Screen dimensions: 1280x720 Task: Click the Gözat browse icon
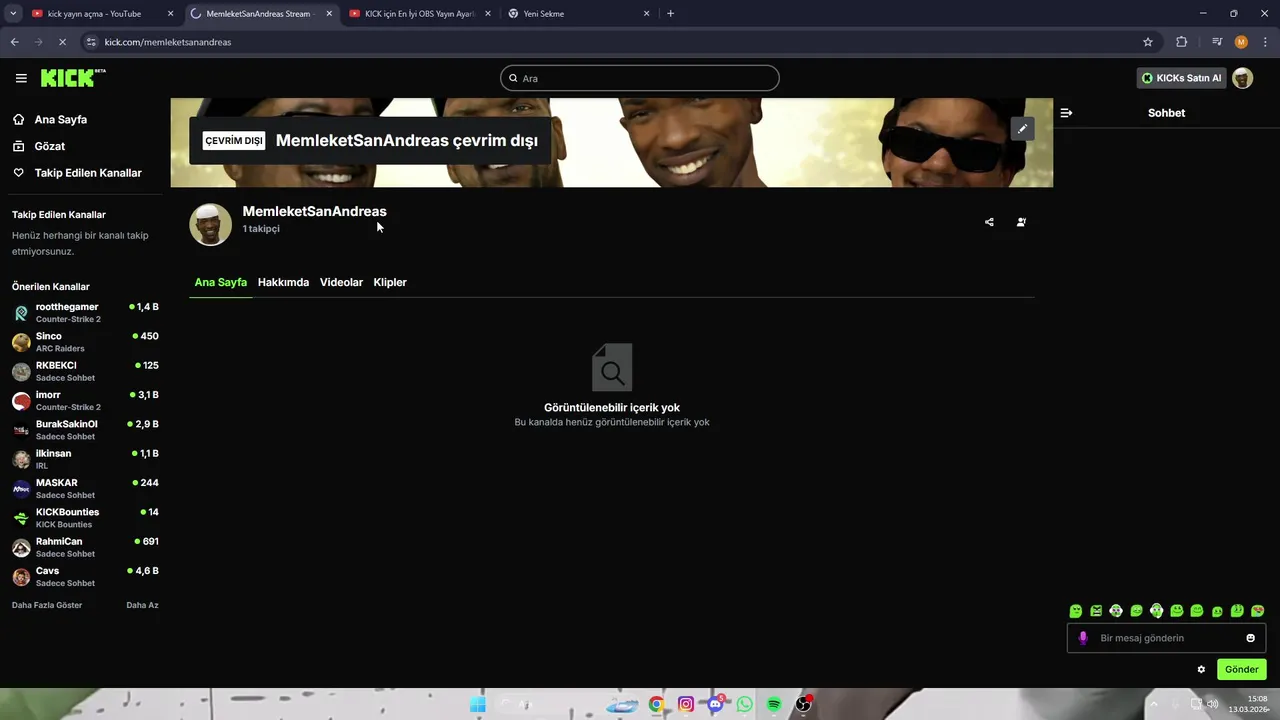click(18, 146)
